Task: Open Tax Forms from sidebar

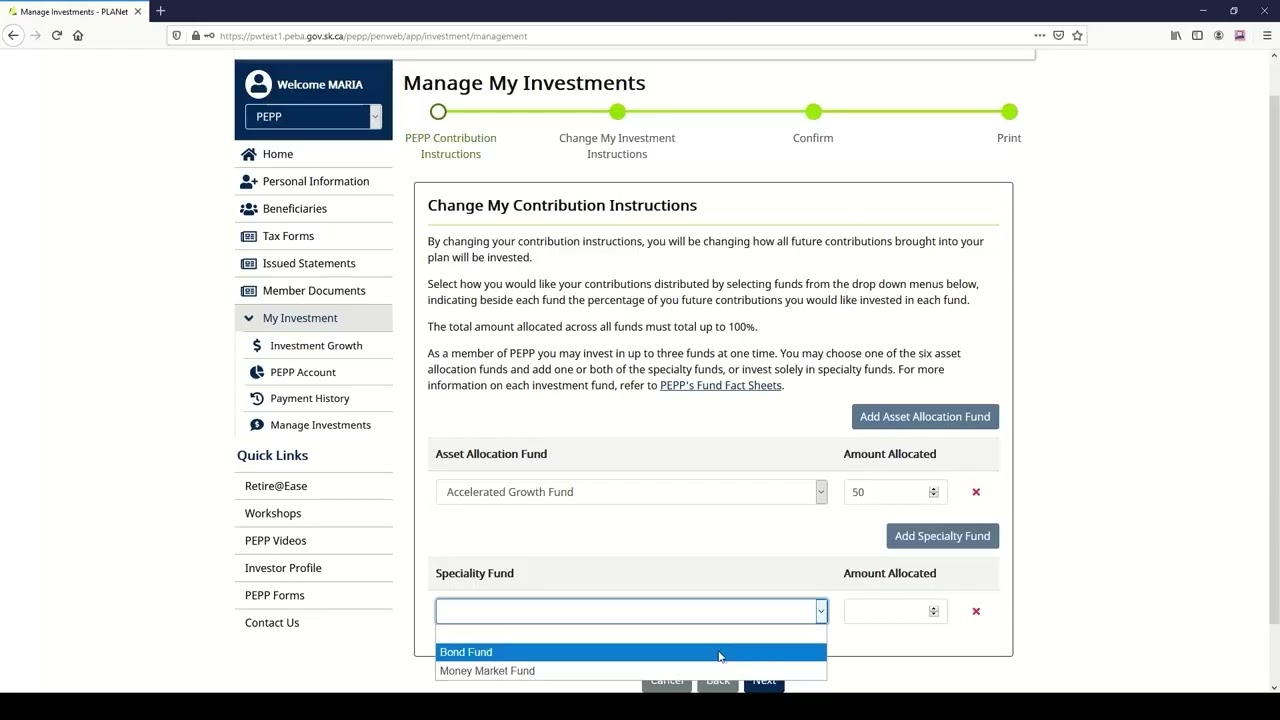Action: (x=288, y=236)
